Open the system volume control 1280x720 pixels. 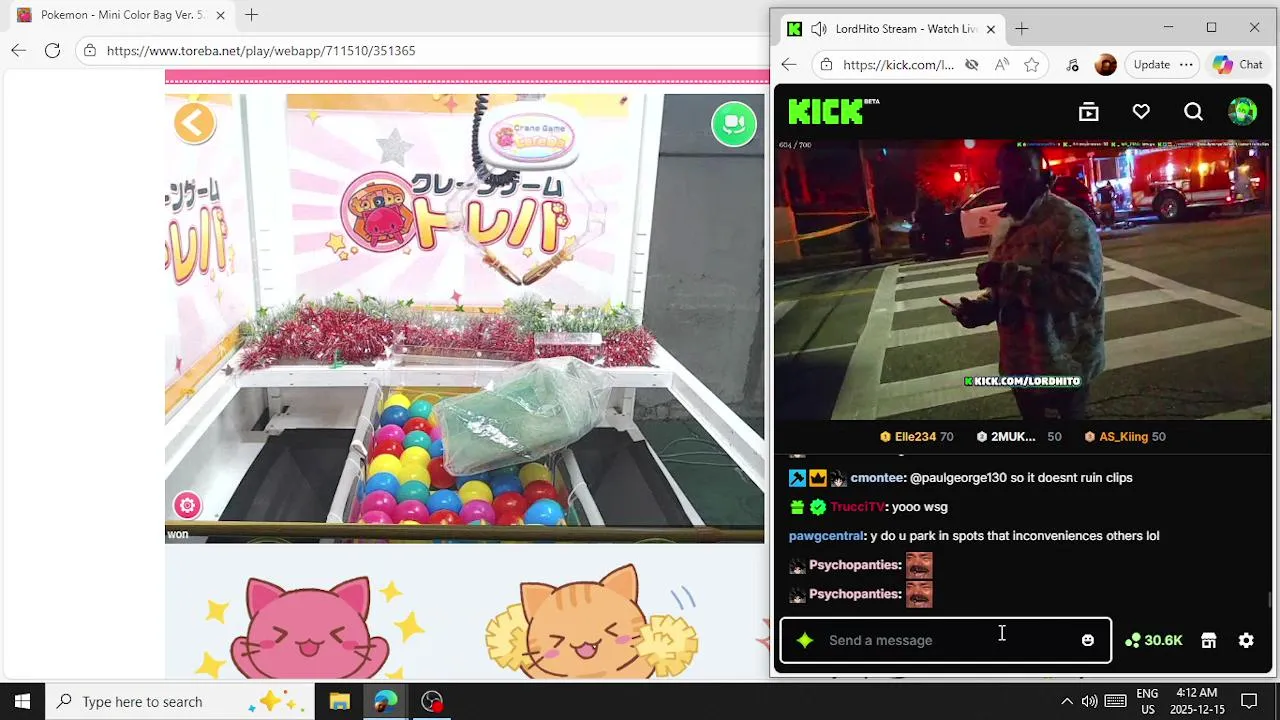1089,701
